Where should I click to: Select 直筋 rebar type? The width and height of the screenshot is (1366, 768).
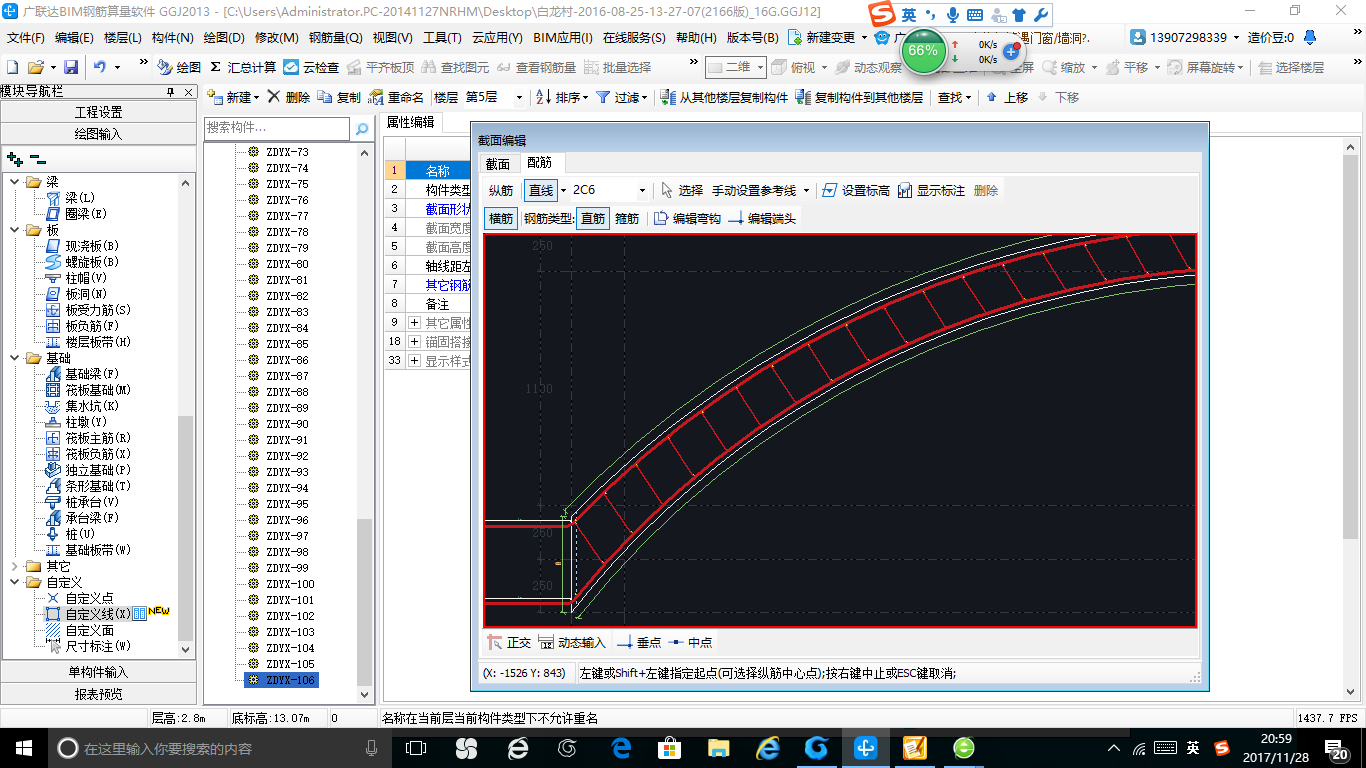click(593, 218)
